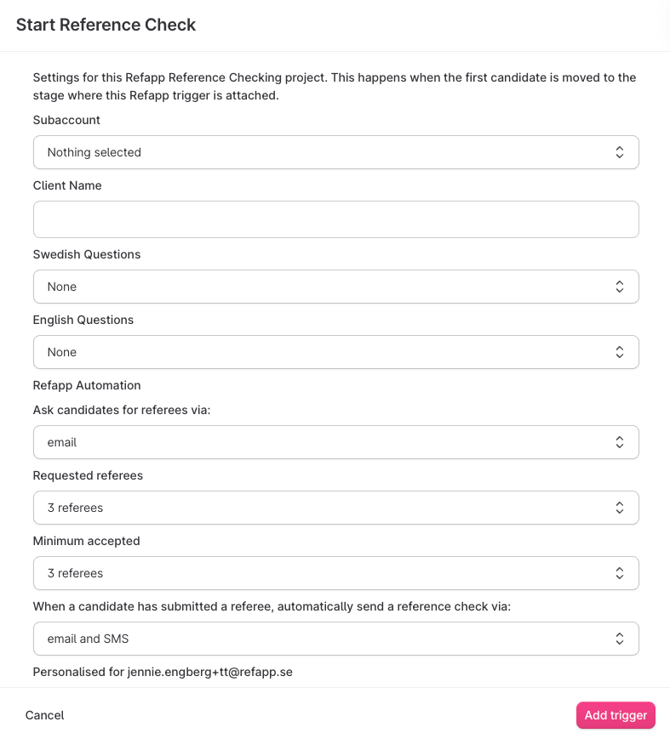
Task: Open the English Questions dropdown
Action: tap(320, 352)
